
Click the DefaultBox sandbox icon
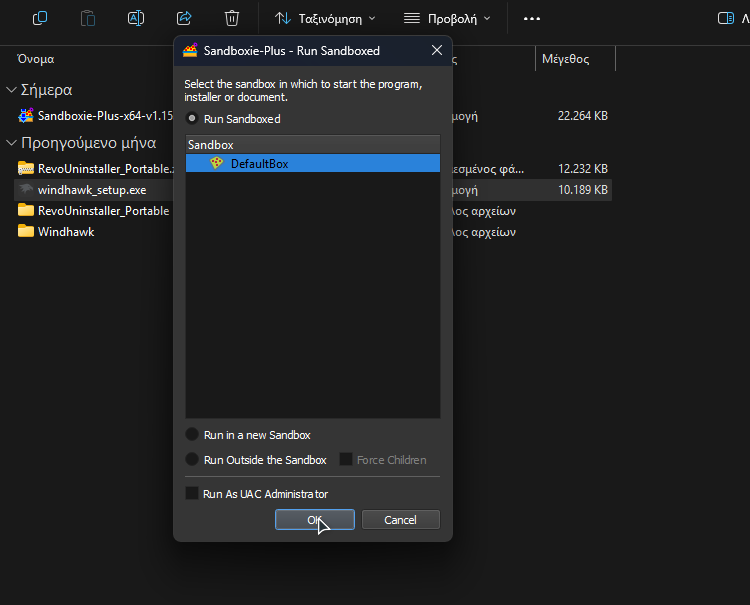pos(217,163)
